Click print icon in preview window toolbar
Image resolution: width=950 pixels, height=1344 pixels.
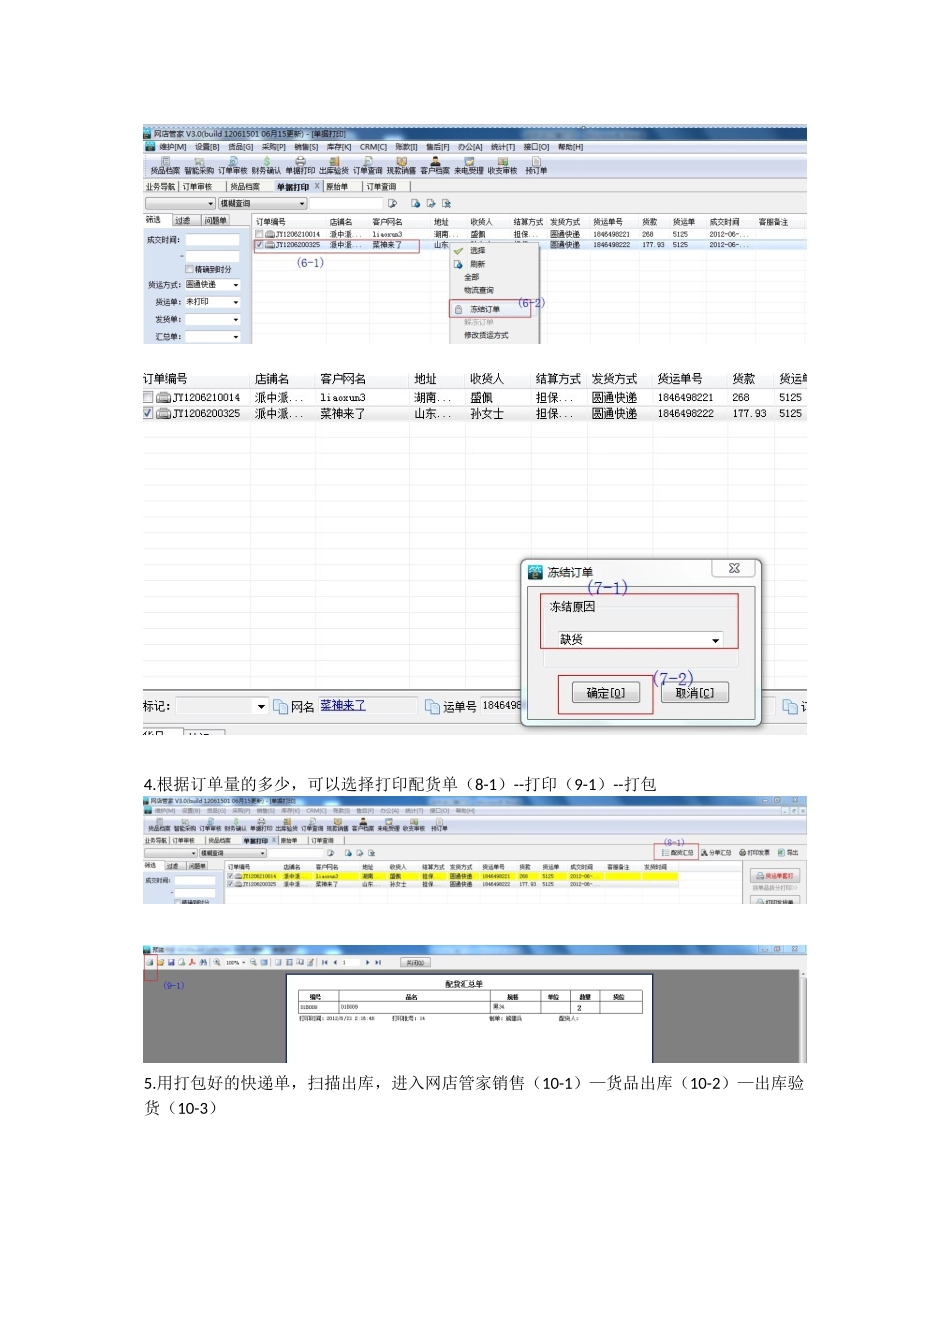(151, 962)
